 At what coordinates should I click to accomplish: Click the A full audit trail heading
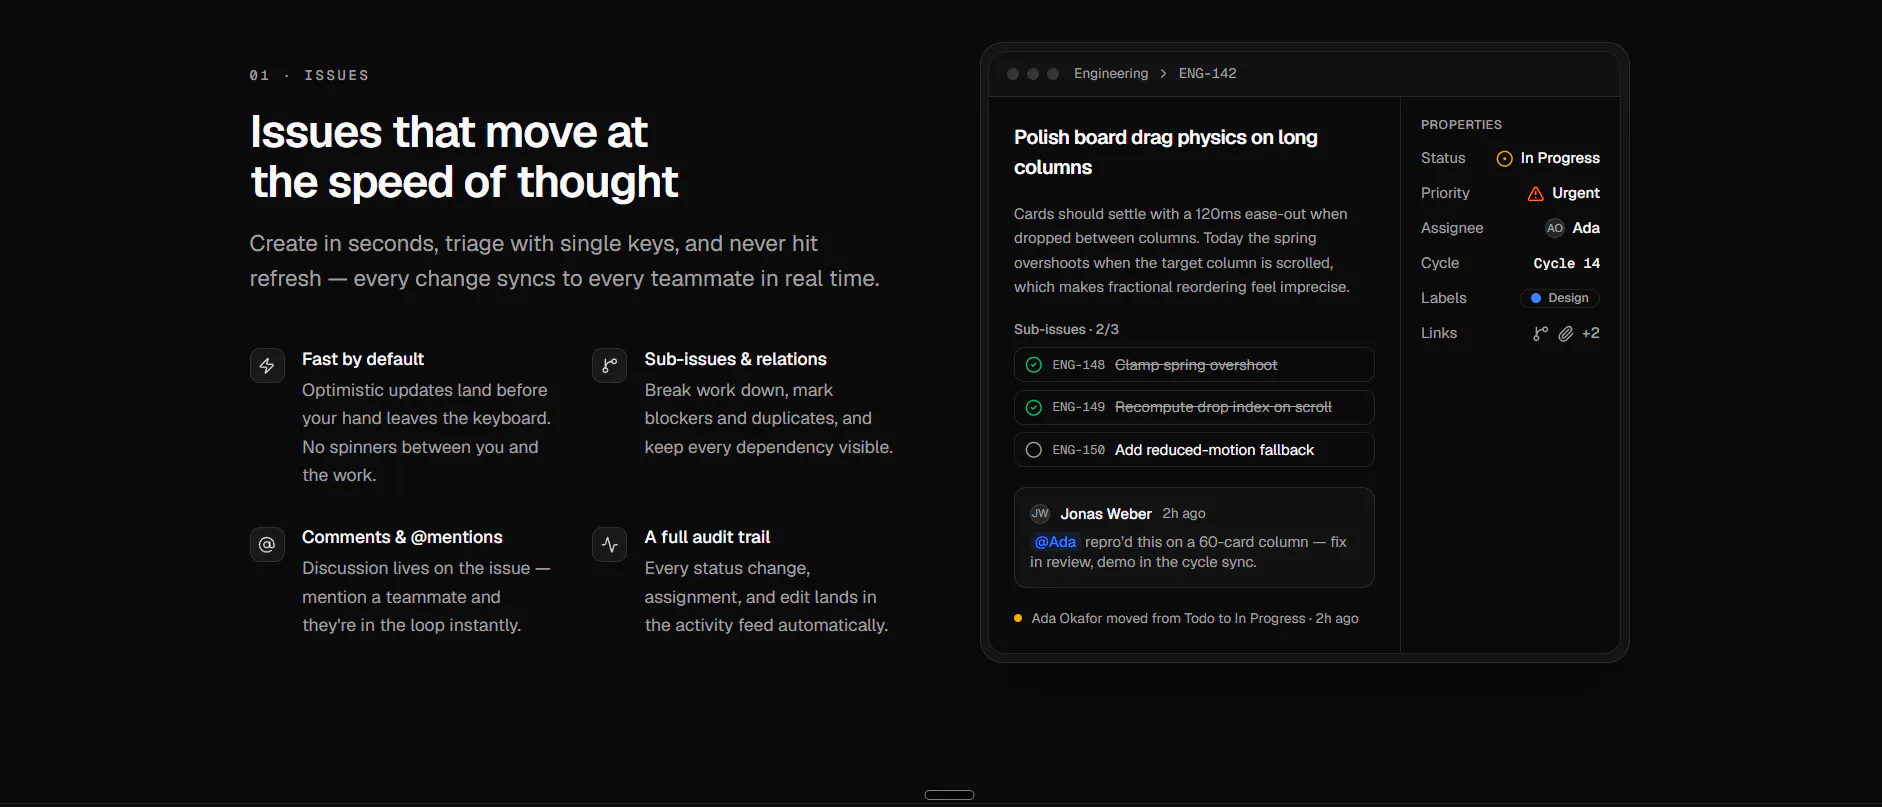click(707, 537)
